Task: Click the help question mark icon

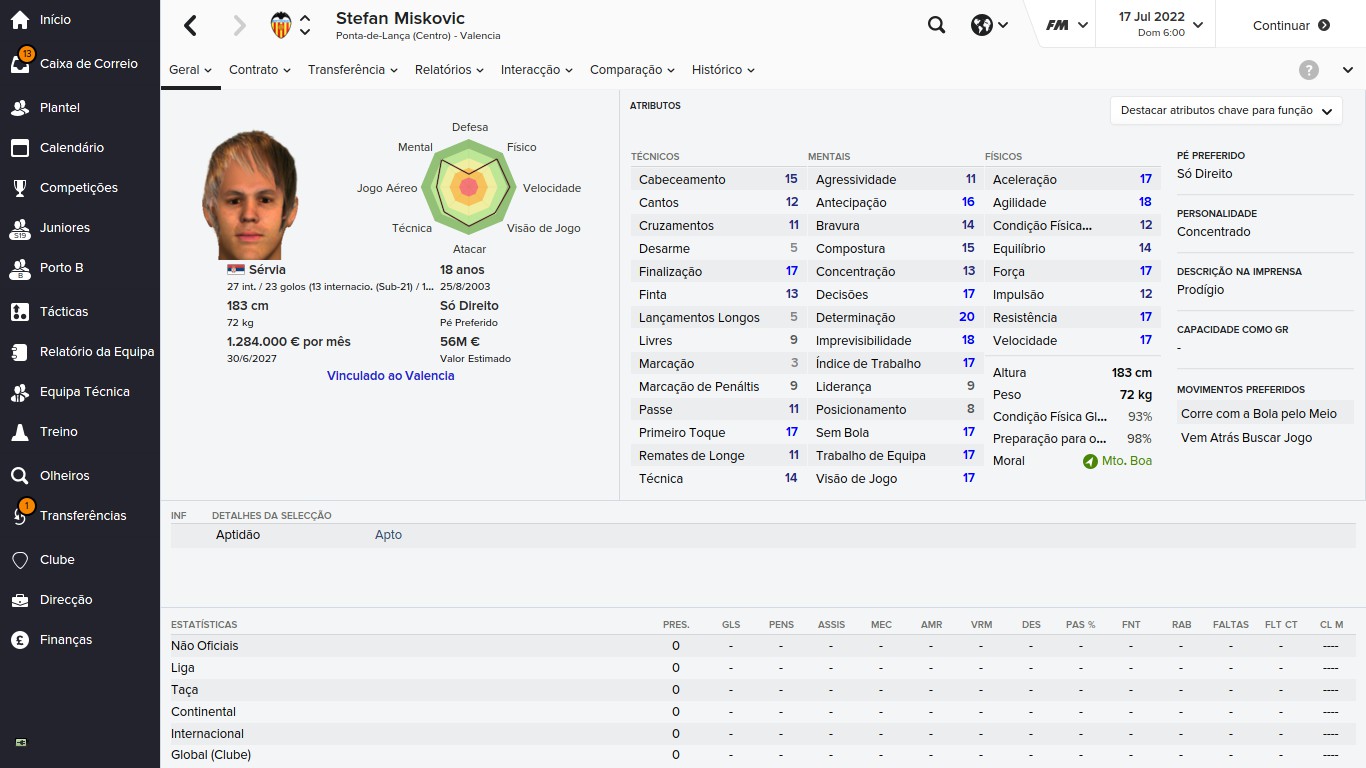Action: (x=1308, y=70)
